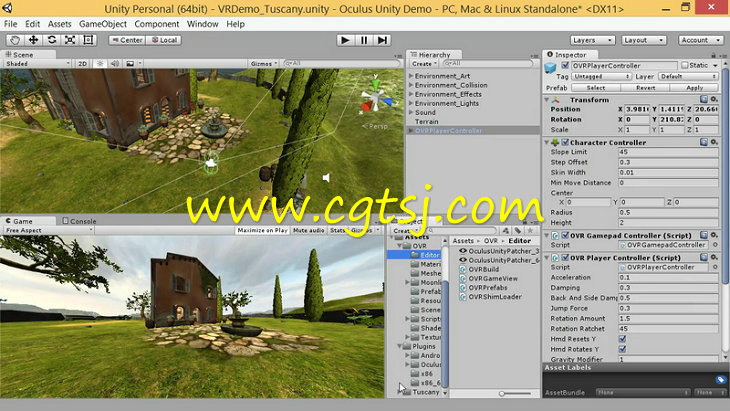
Task: Toggle Hmd Resets Y checkbox
Action: (x=622, y=339)
